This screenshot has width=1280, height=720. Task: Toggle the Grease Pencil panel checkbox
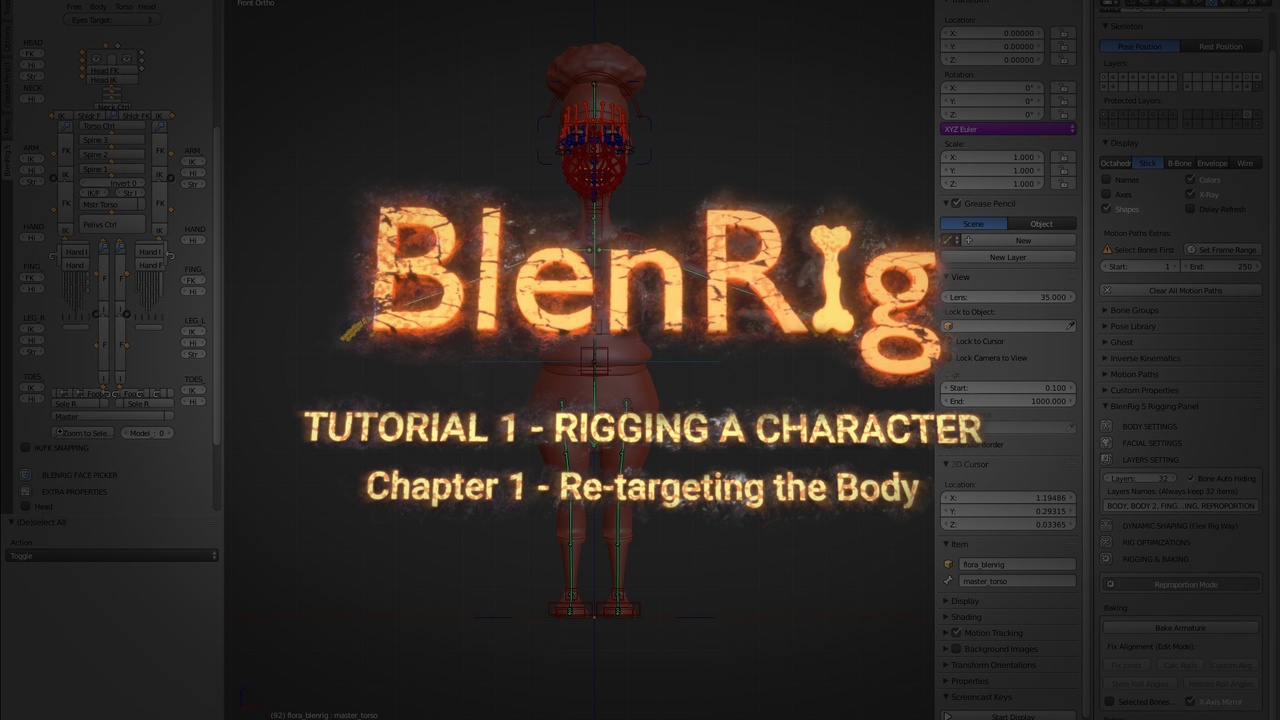(956, 204)
